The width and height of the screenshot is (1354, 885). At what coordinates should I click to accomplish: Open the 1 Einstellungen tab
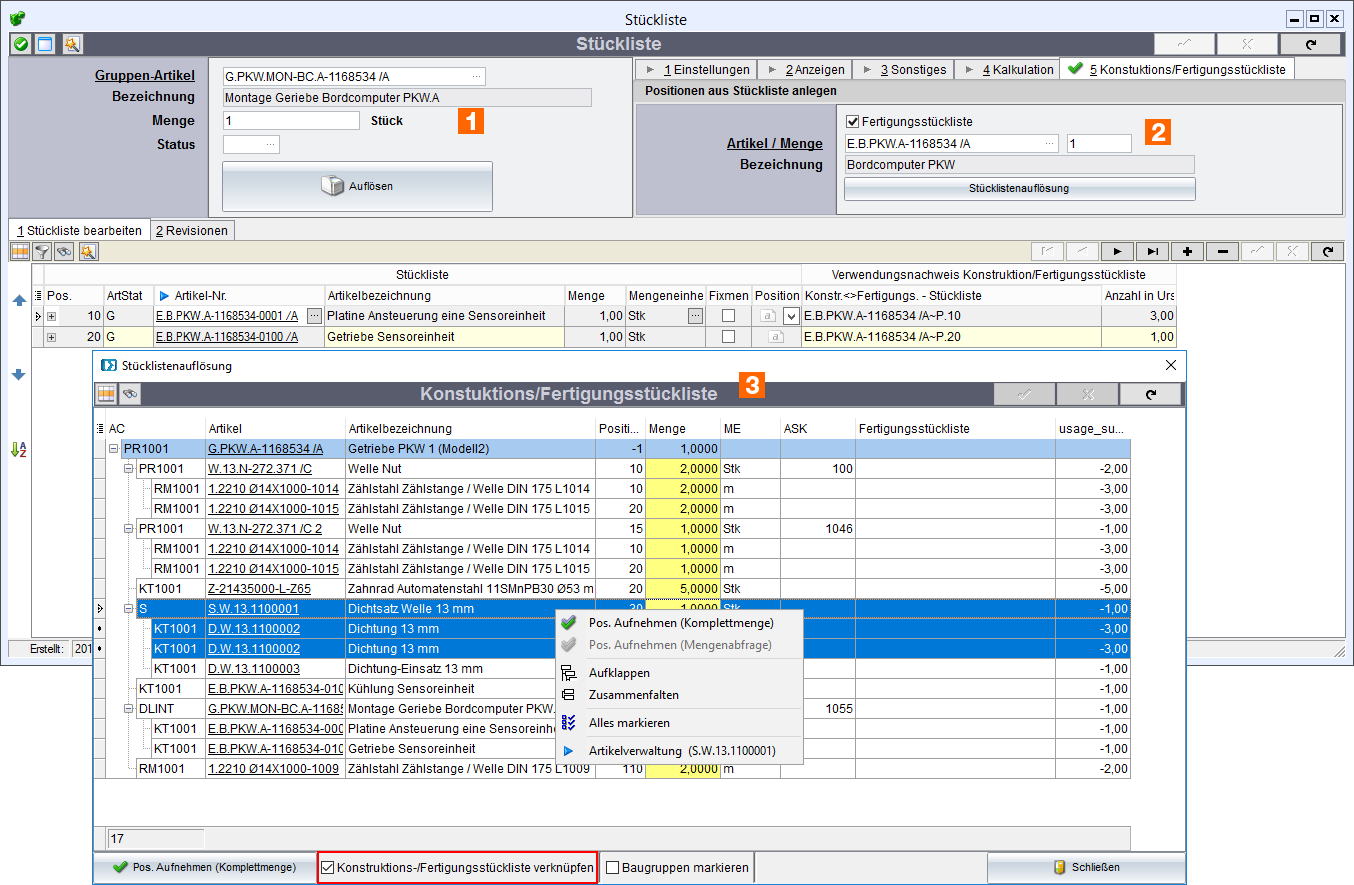(697, 69)
